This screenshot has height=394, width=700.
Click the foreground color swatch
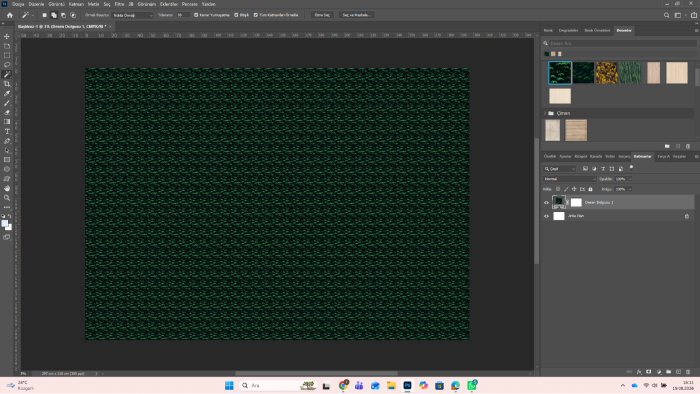pyautogui.click(x=4, y=223)
